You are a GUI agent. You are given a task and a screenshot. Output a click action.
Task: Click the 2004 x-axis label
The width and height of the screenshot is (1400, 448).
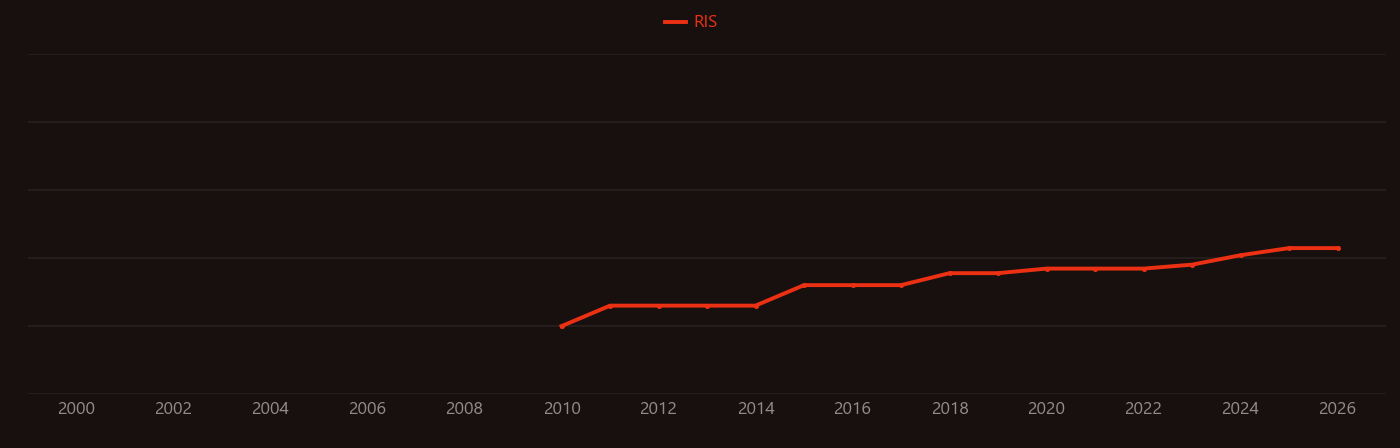point(271,409)
